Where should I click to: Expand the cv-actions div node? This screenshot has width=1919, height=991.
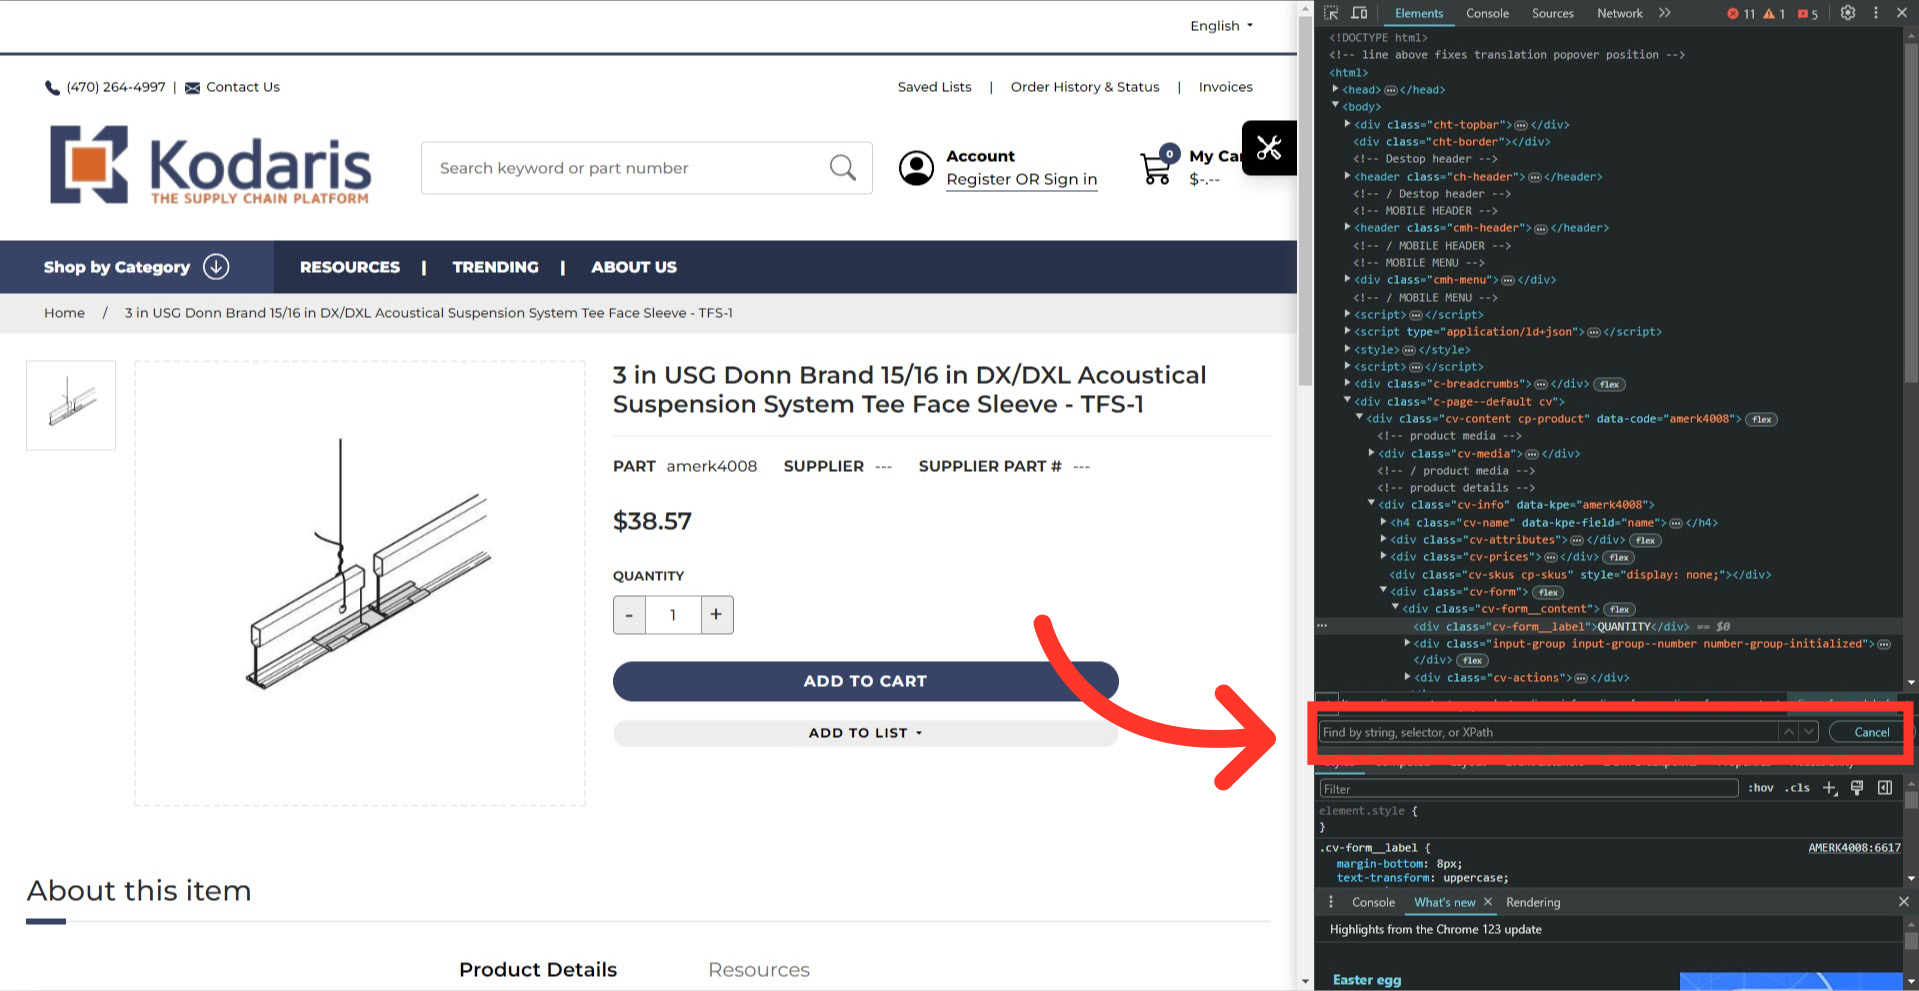[1407, 677]
